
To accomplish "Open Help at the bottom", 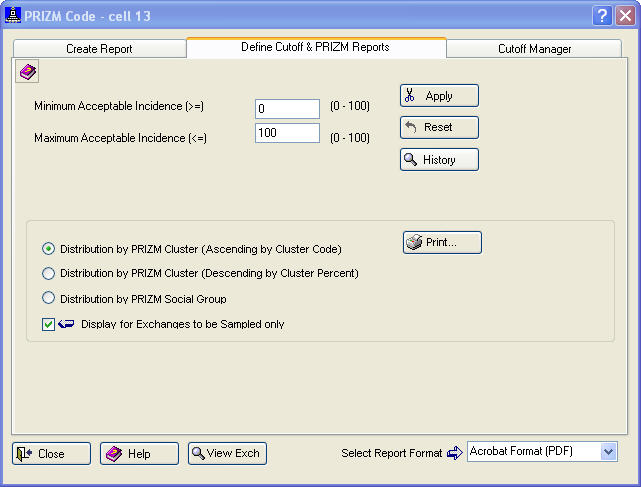I will tap(139, 453).
